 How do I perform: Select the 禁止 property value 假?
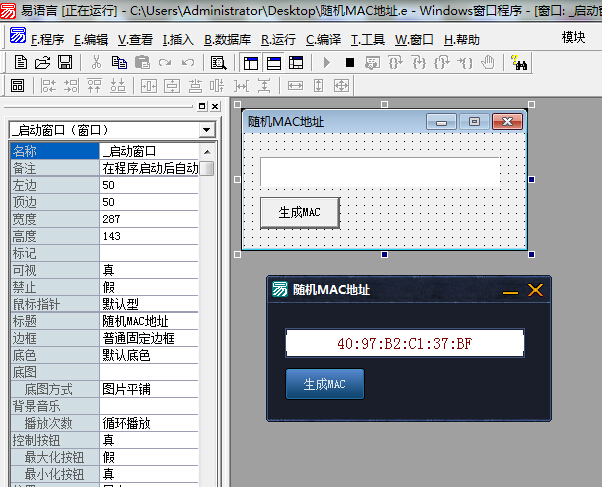coord(149,287)
